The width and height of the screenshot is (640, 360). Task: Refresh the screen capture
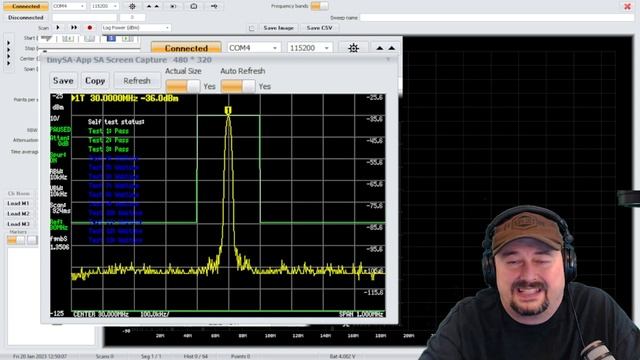coord(137,81)
